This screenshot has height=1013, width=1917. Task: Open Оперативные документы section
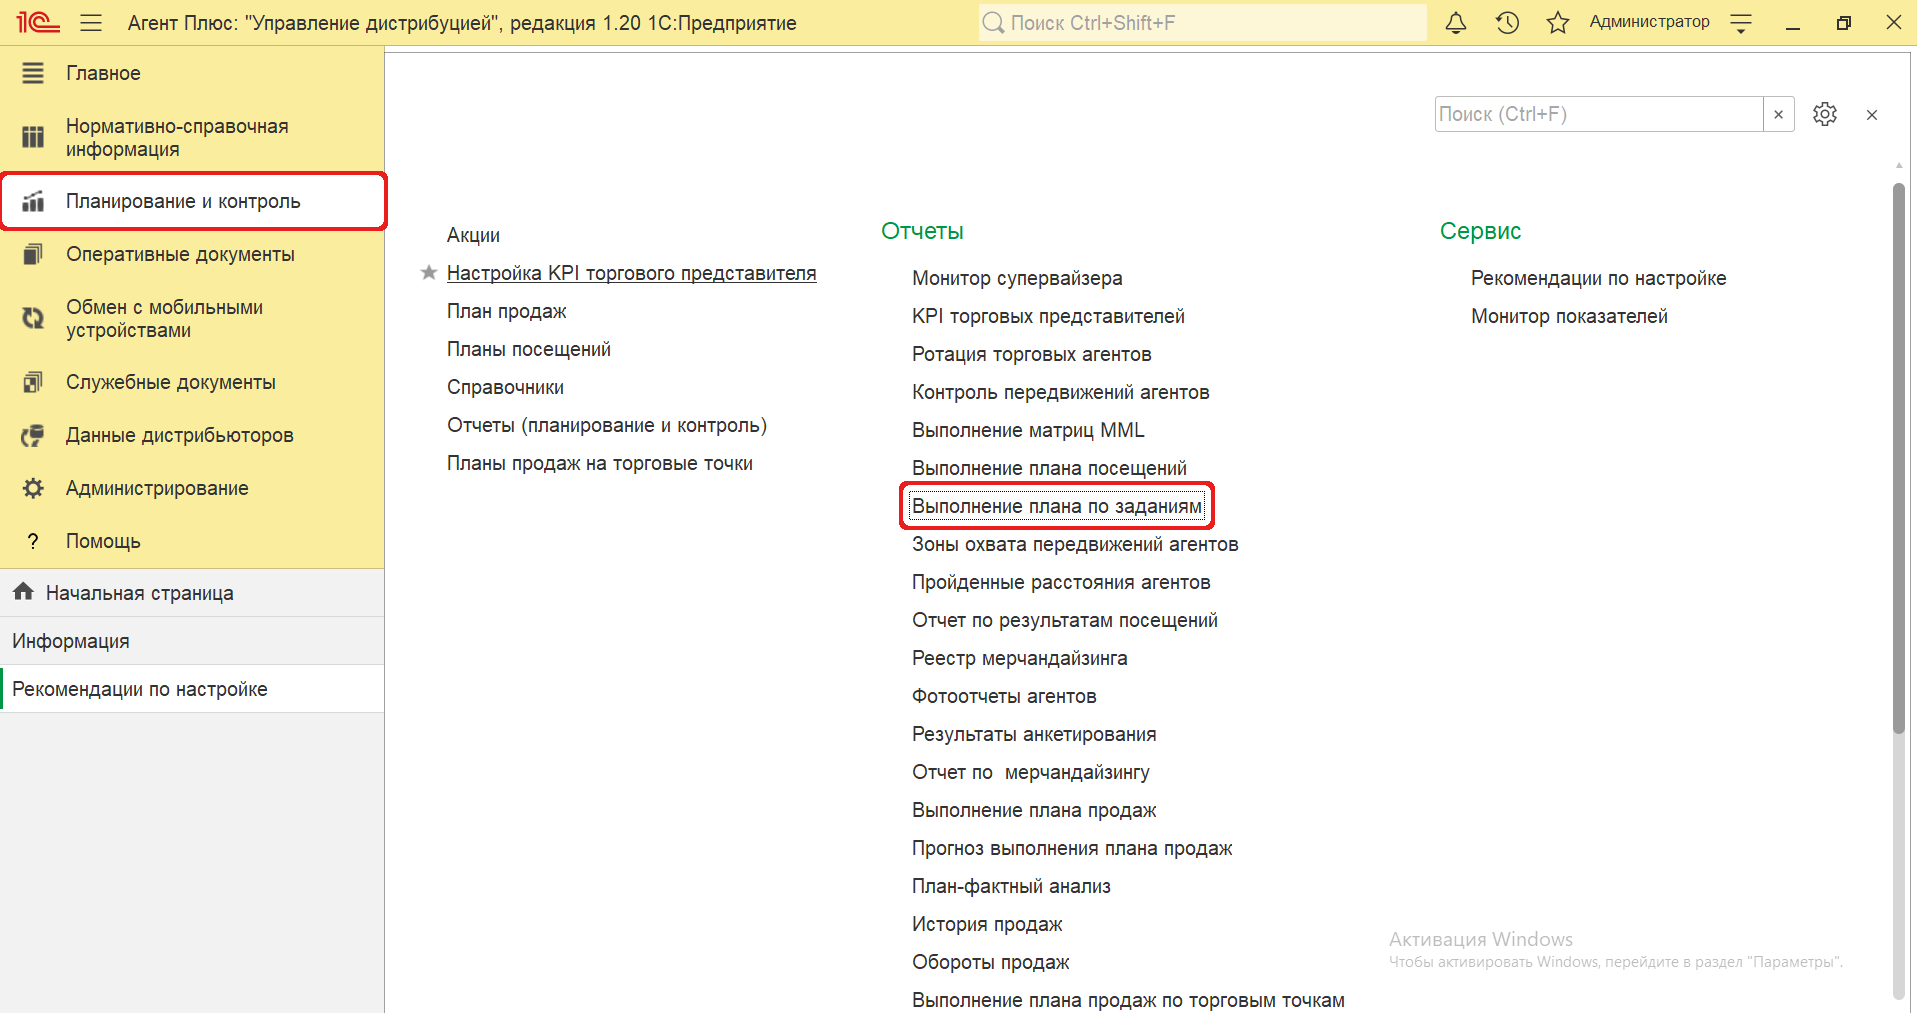coord(192,254)
